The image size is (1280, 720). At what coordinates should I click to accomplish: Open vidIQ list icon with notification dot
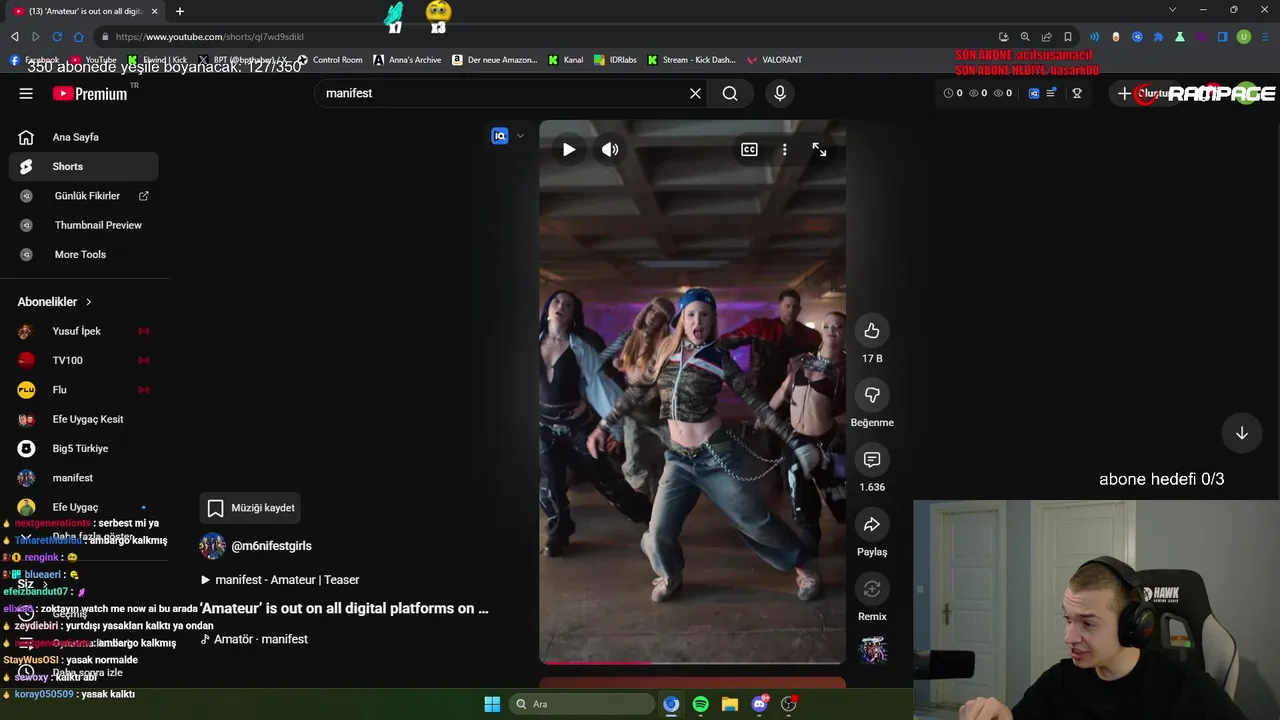pos(1051,93)
